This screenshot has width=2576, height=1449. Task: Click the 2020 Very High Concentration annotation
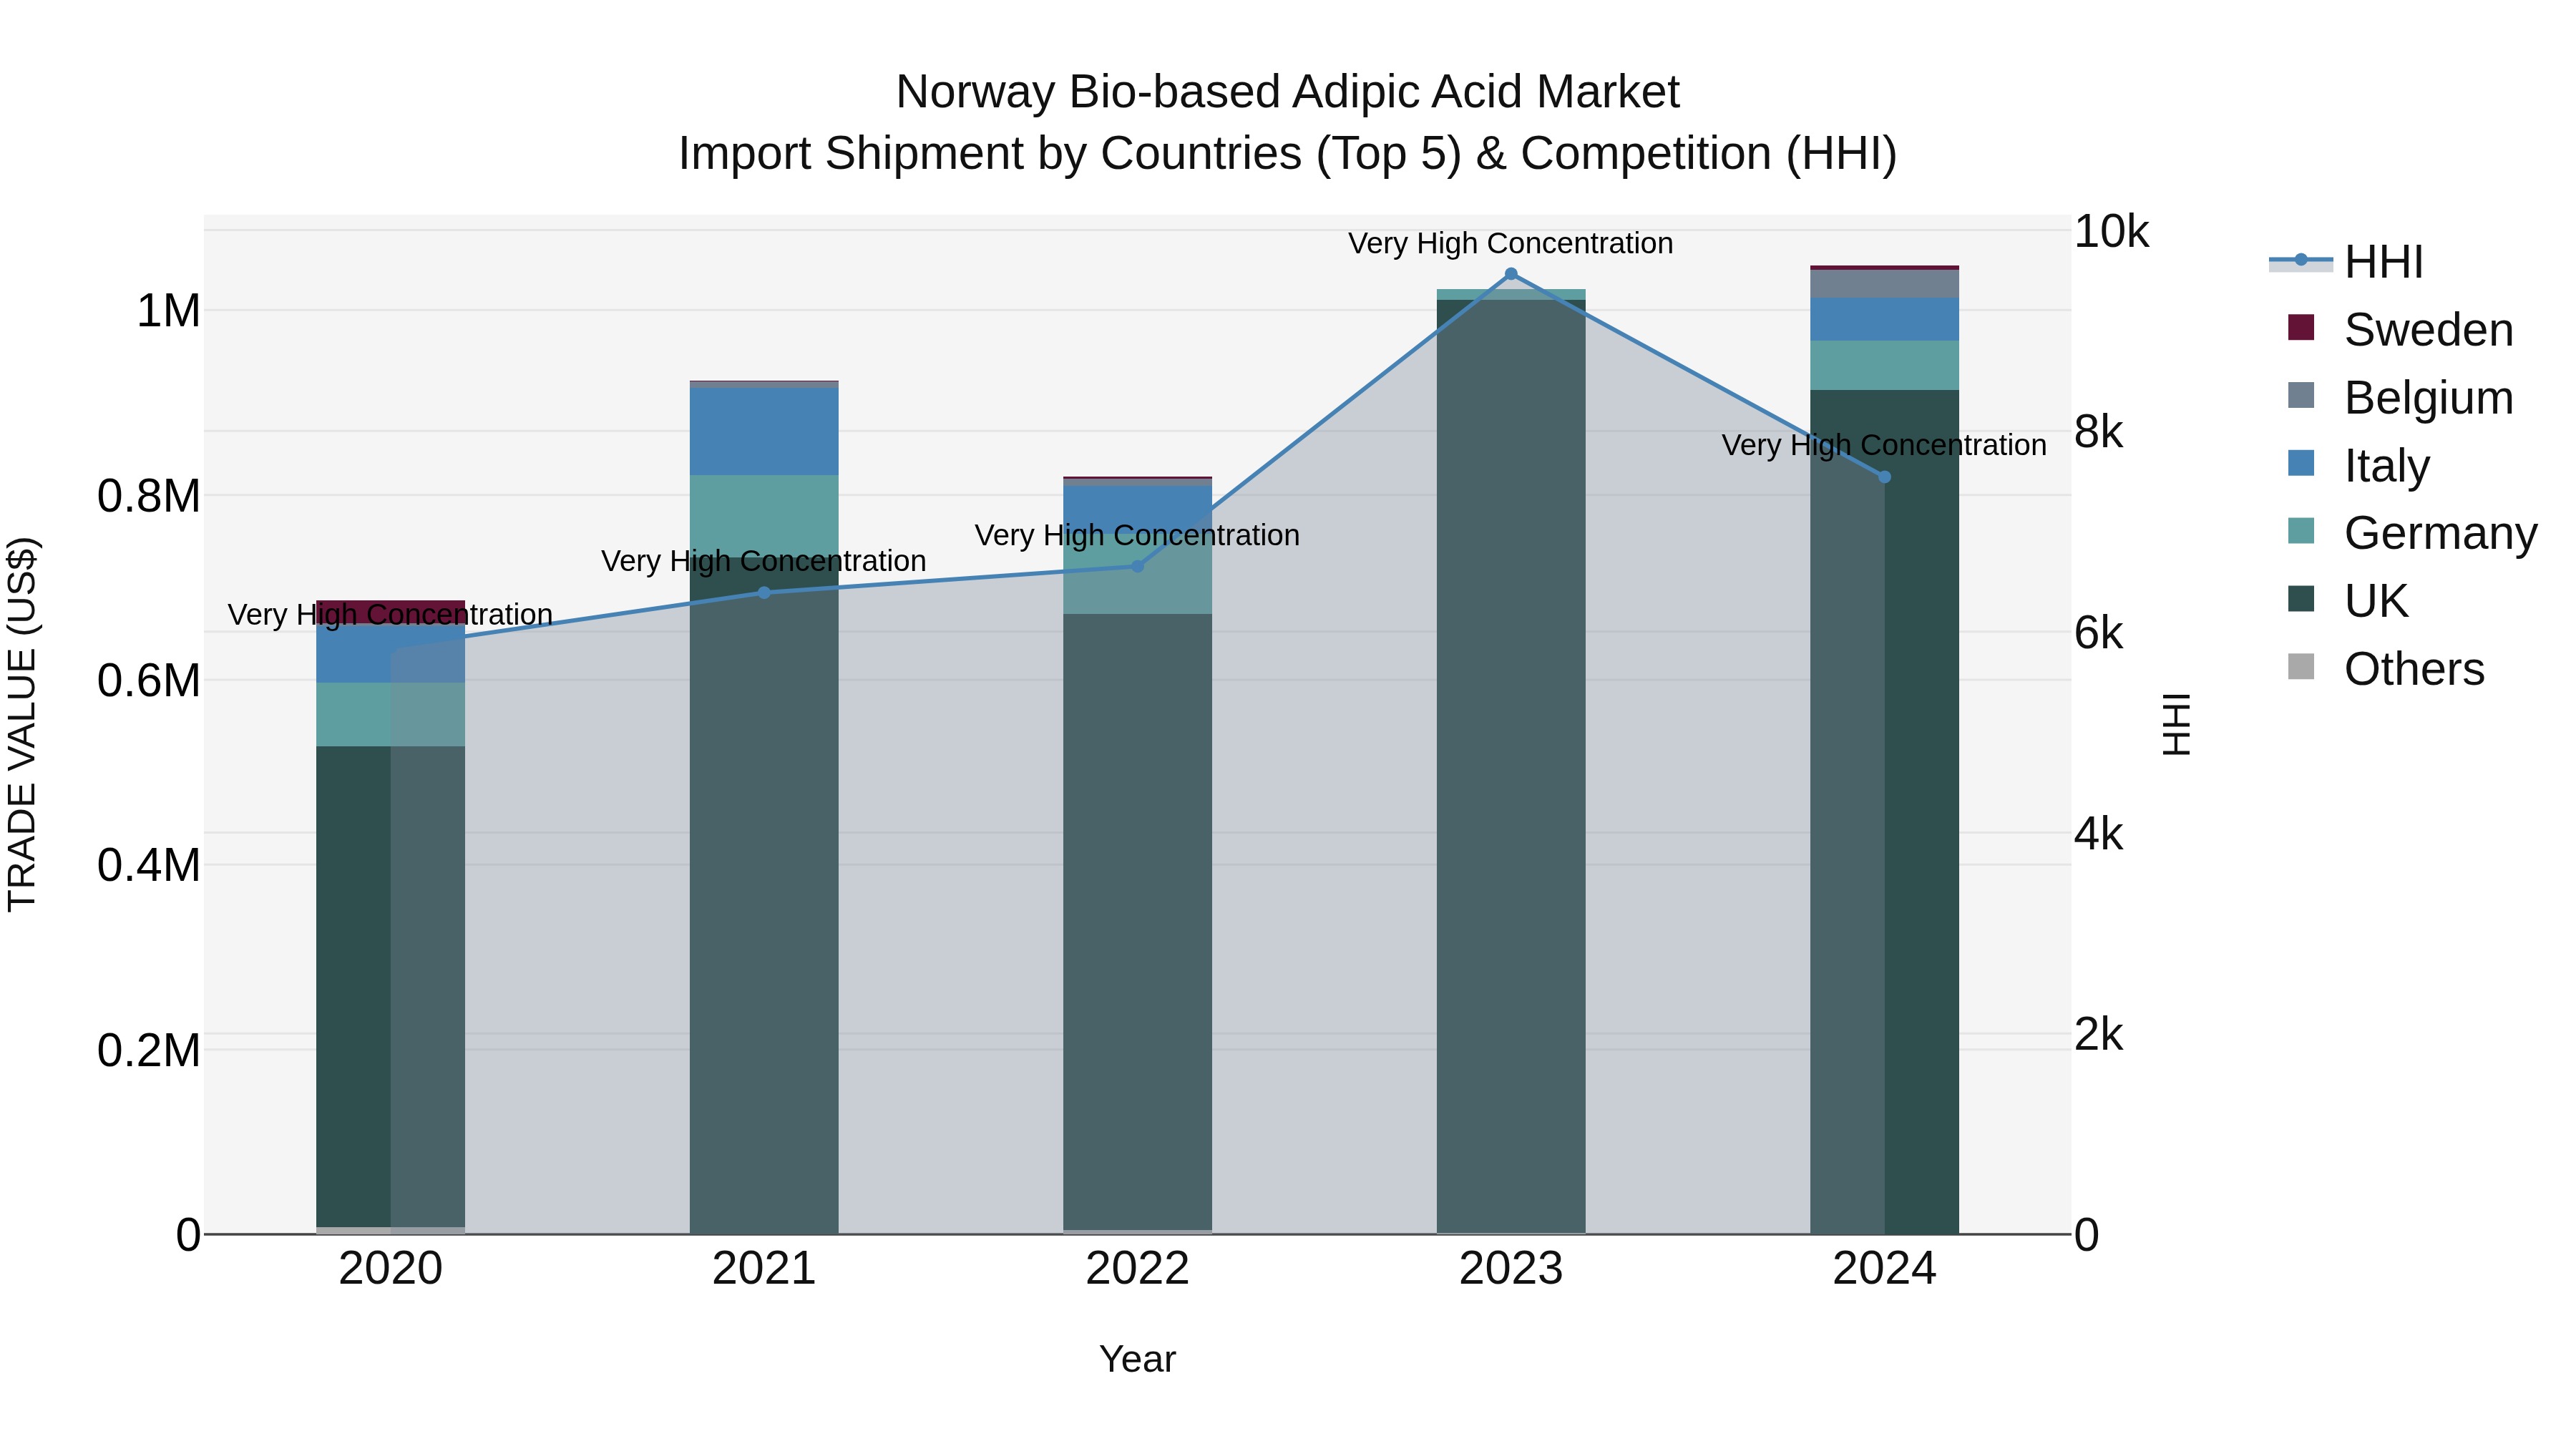pos(390,614)
